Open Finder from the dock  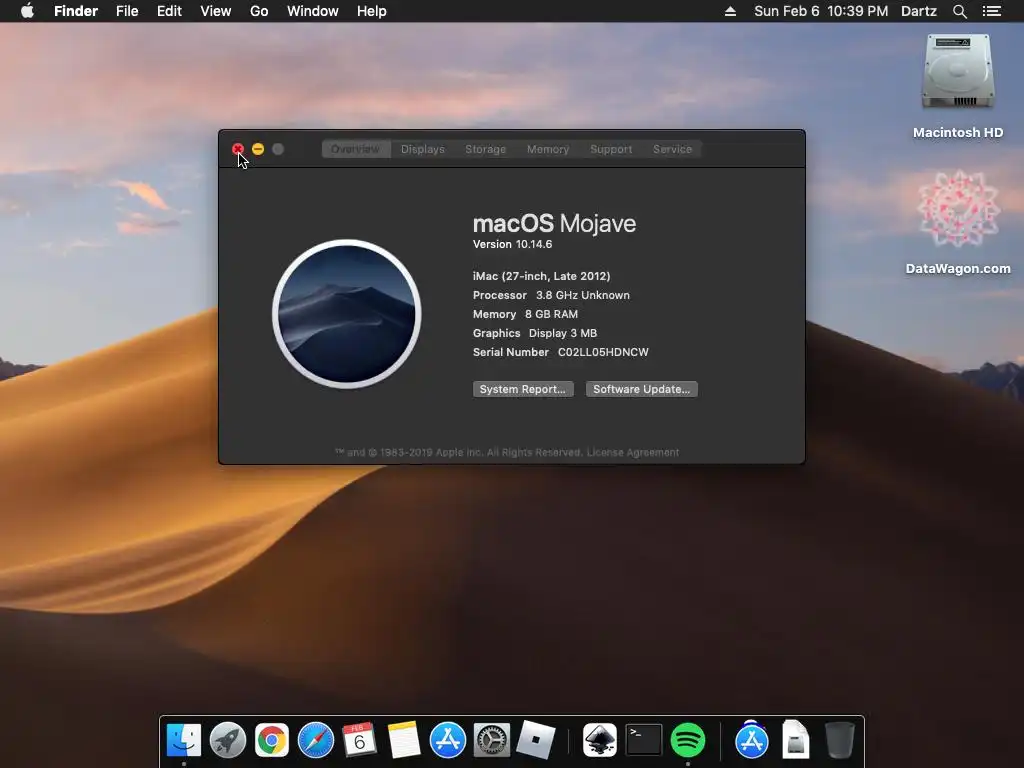pyautogui.click(x=184, y=740)
